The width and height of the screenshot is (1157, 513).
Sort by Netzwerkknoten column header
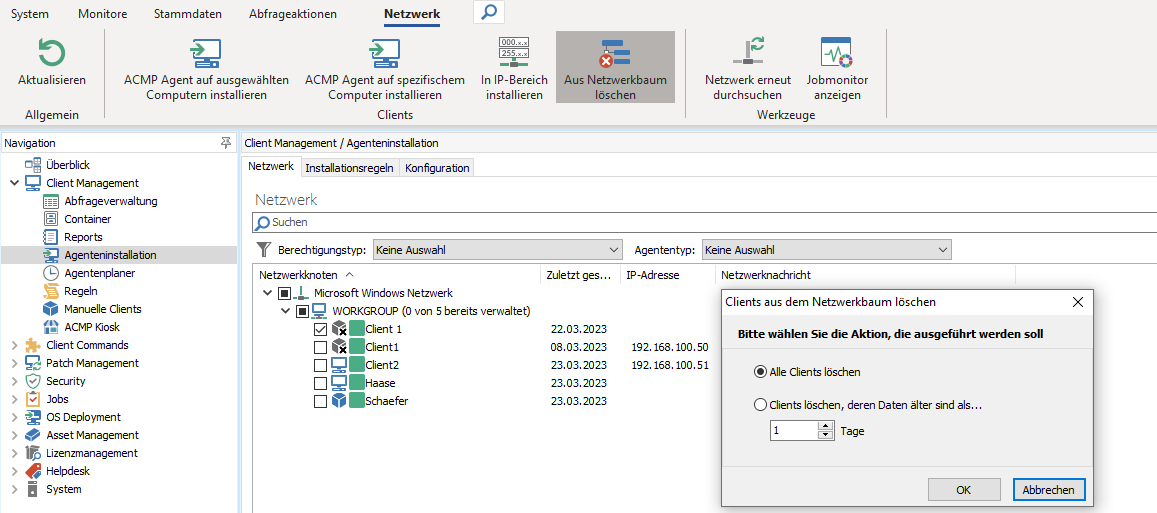tap(396, 275)
